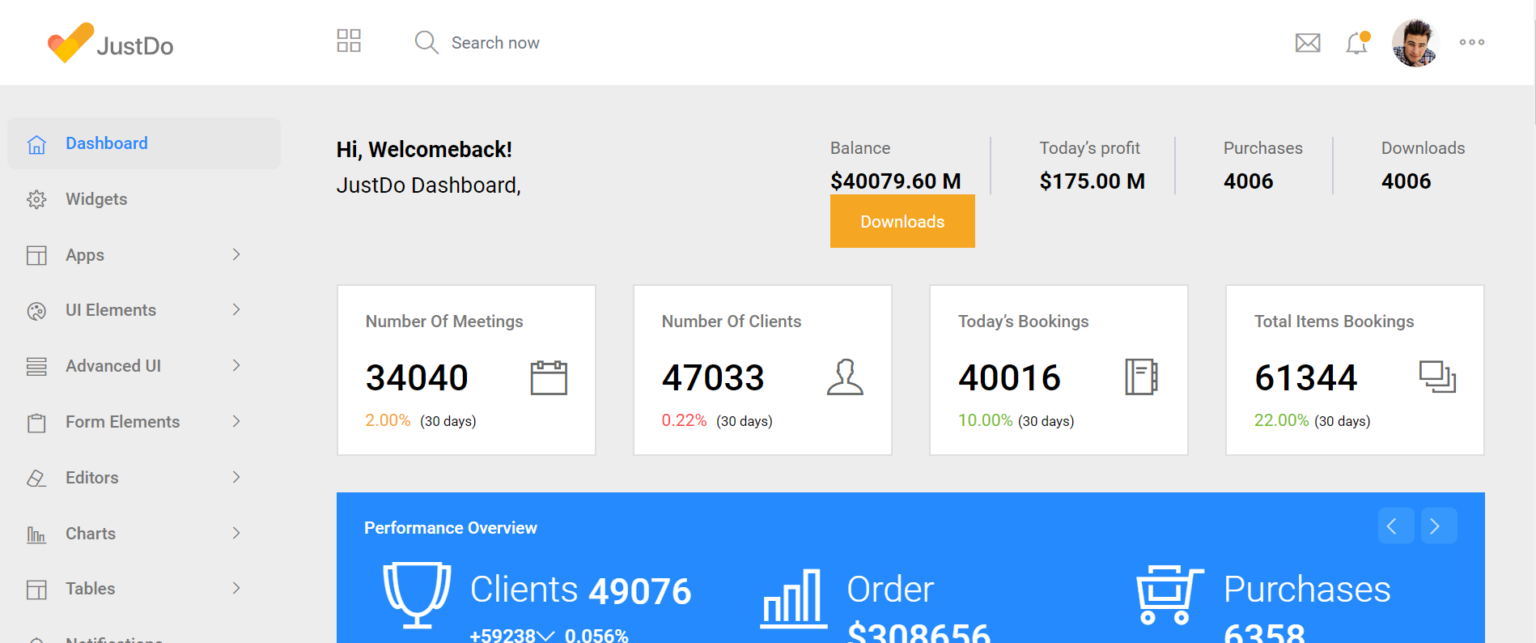Select the Dashboard home icon
Image resolution: width=1536 pixels, height=643 pixels.
tap(36, 143)
